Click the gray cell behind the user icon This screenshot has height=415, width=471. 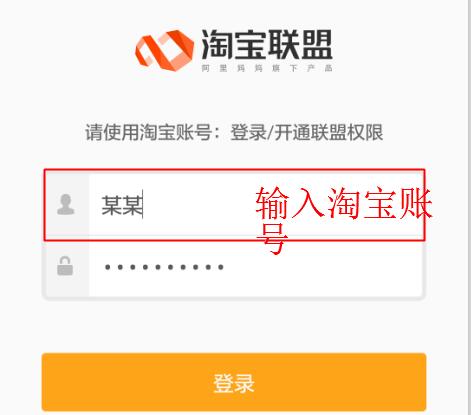(67, 205)
